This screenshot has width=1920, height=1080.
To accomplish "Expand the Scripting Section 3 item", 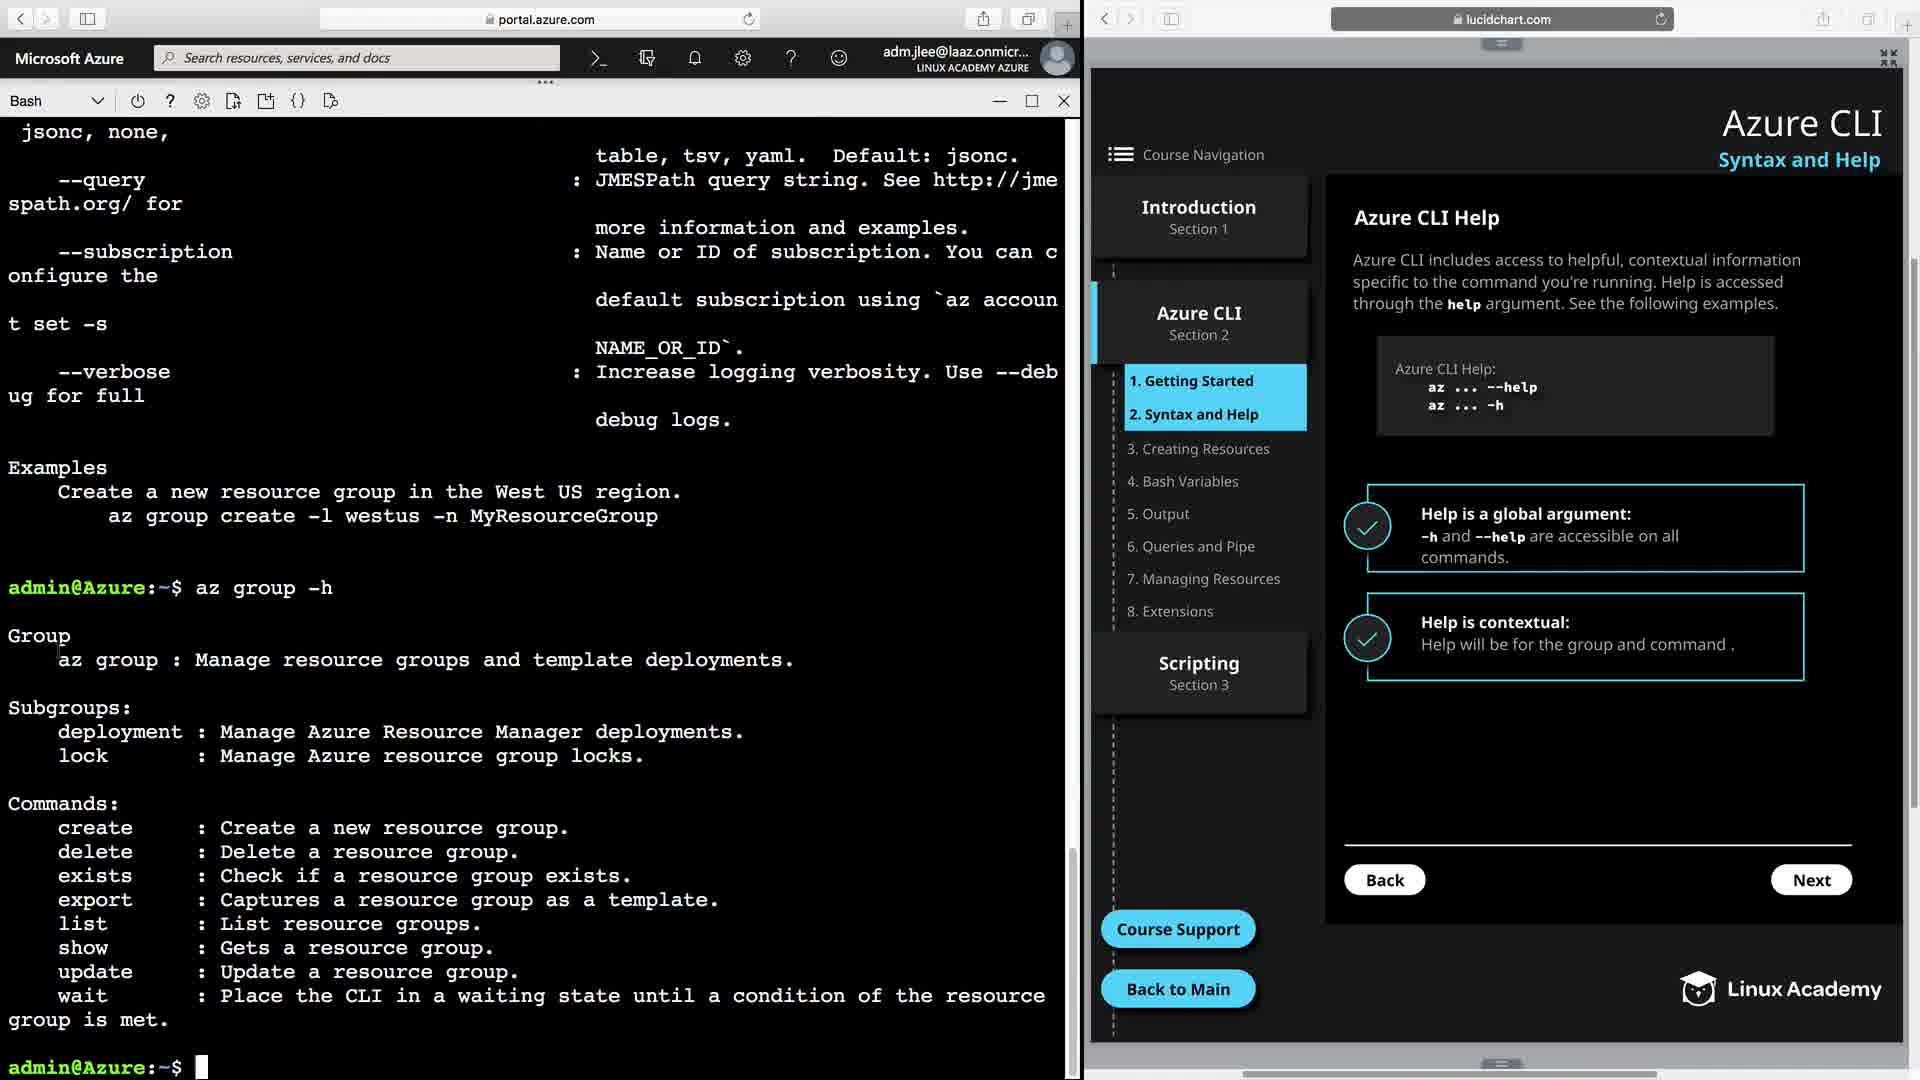I will 1198,672.
